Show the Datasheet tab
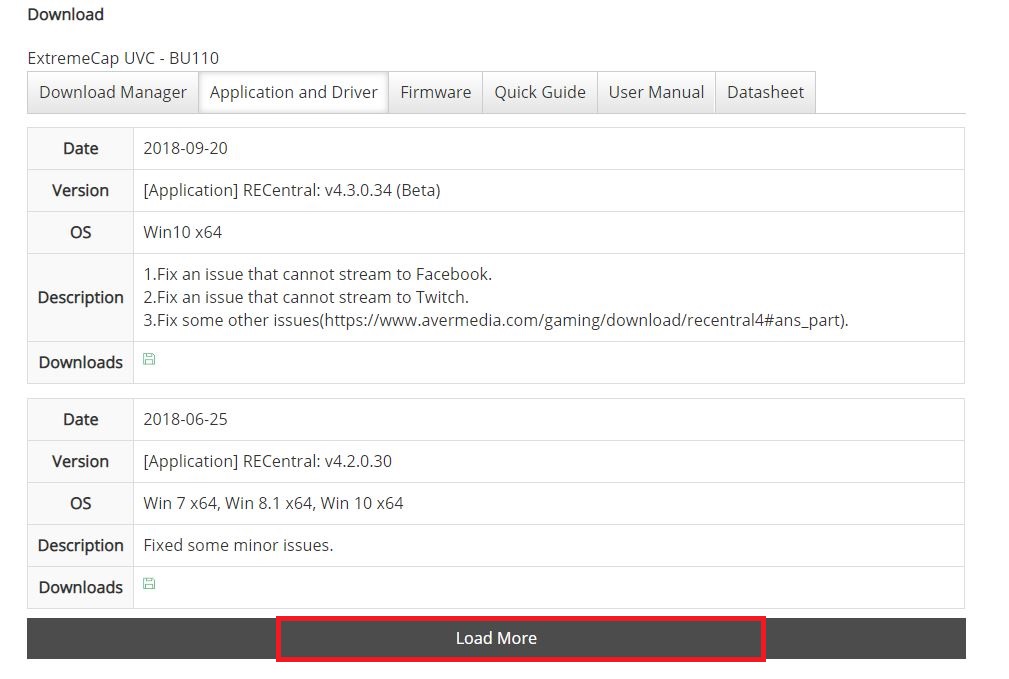1009x679 pixels. [x=765, y=92]
